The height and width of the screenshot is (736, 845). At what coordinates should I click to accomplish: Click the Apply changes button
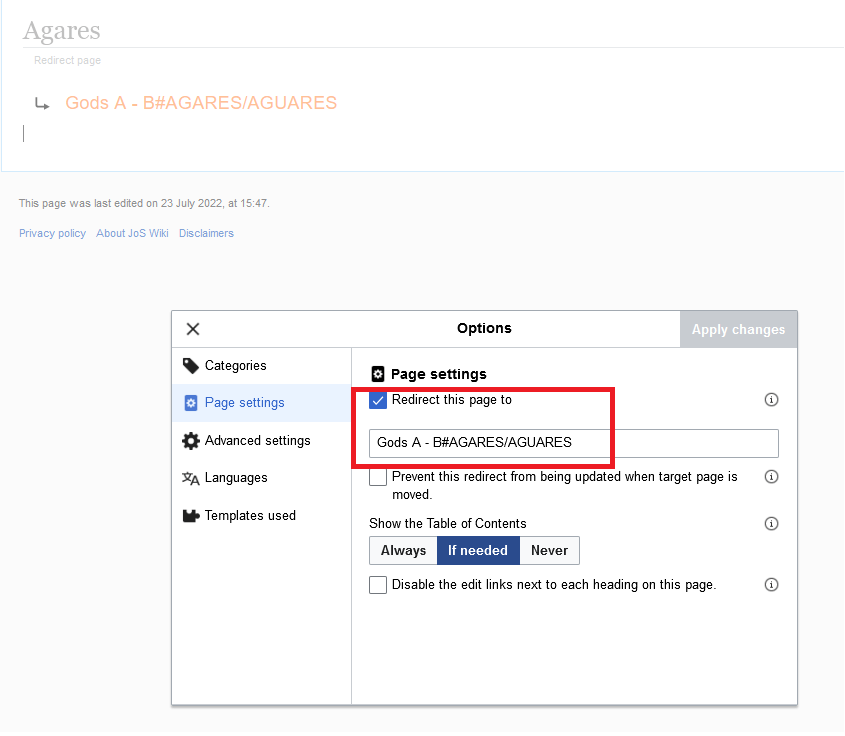(738, 329)
